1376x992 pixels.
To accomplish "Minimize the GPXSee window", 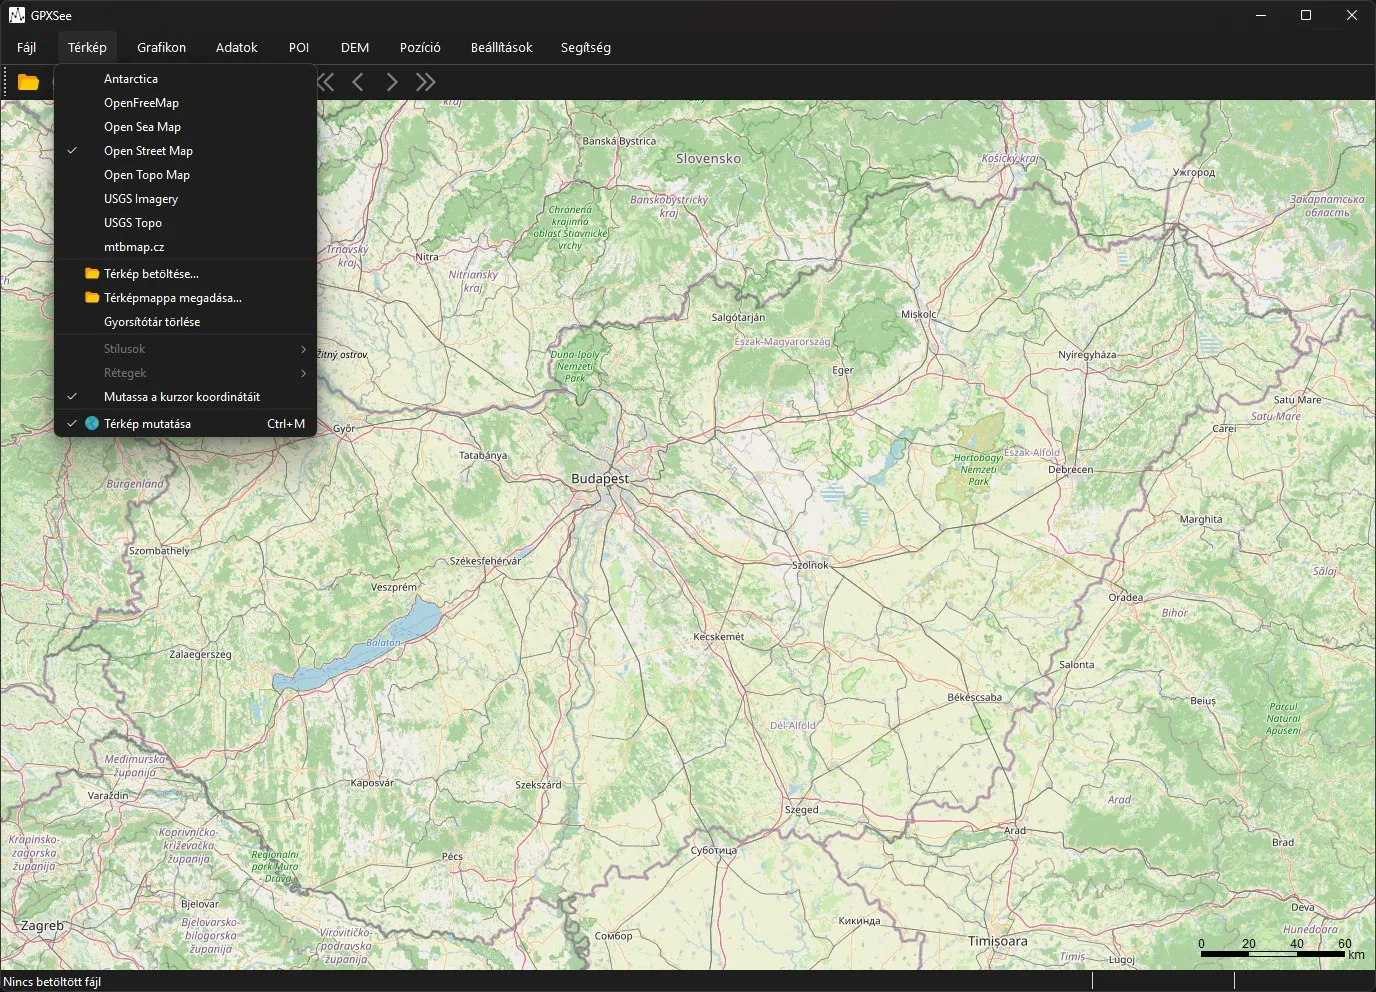I will 1260,15.
